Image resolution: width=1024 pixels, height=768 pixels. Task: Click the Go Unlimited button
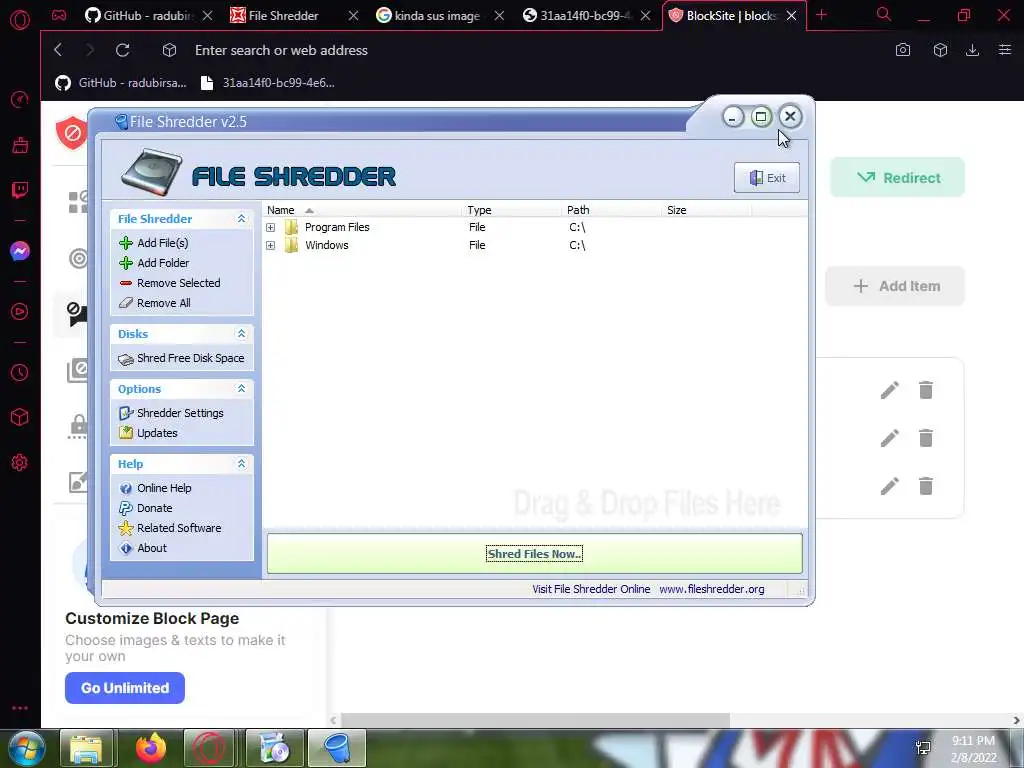[125, 688]
